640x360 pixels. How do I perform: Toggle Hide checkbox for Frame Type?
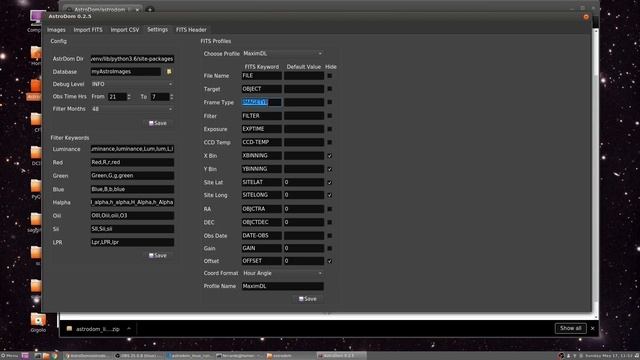pyautogui.click(x=330, y=102)
